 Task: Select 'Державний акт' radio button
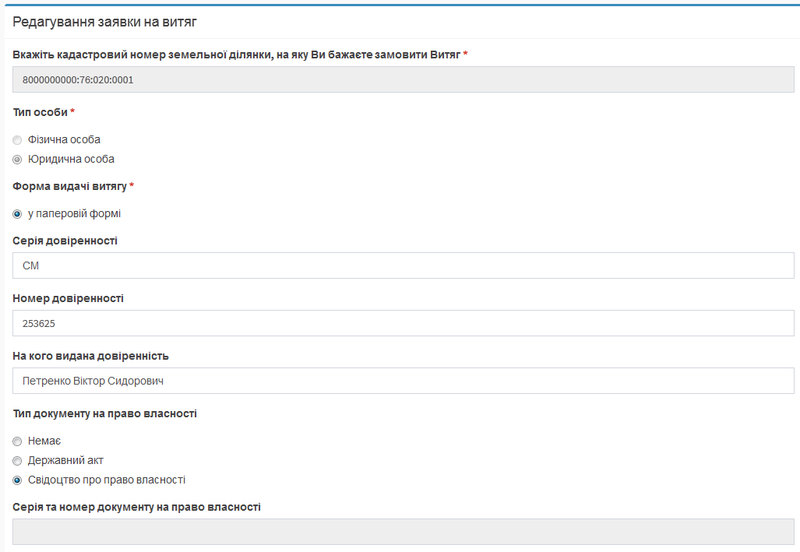(17, 460)
